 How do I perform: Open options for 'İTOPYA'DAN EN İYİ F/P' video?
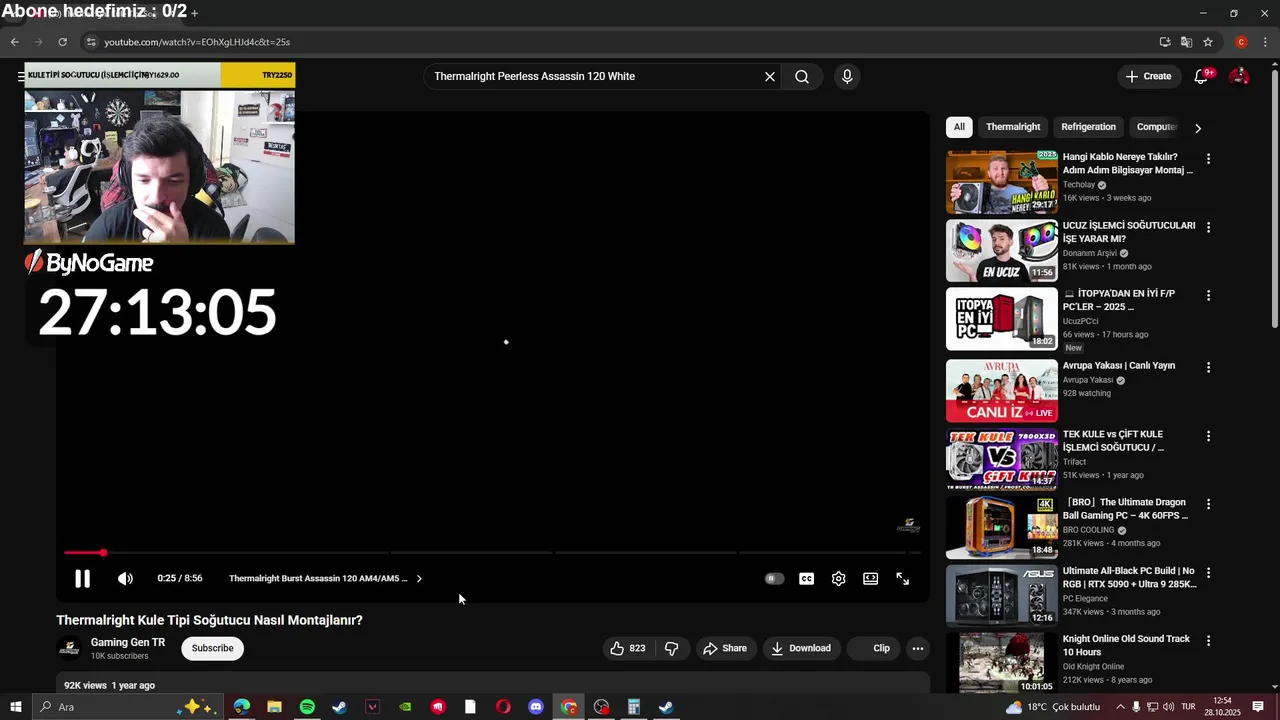(1208, 296)
